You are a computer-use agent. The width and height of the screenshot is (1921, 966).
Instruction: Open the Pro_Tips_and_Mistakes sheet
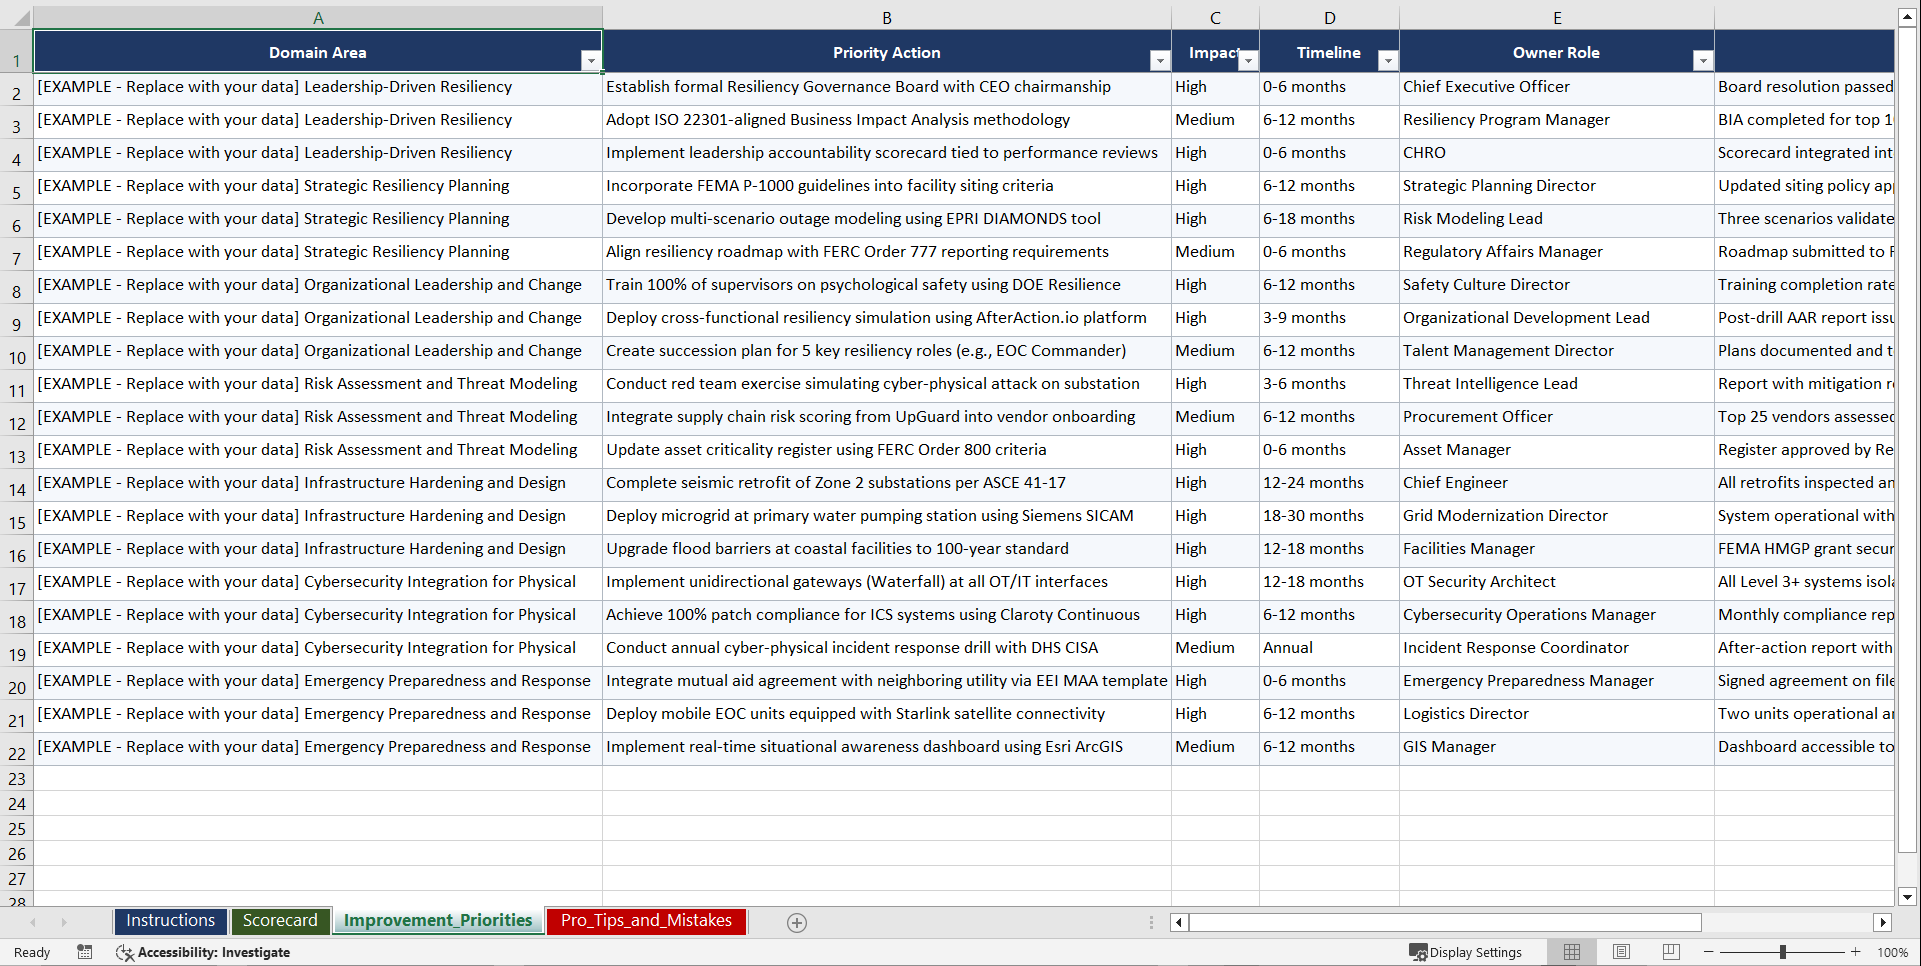tap(645, 920)
